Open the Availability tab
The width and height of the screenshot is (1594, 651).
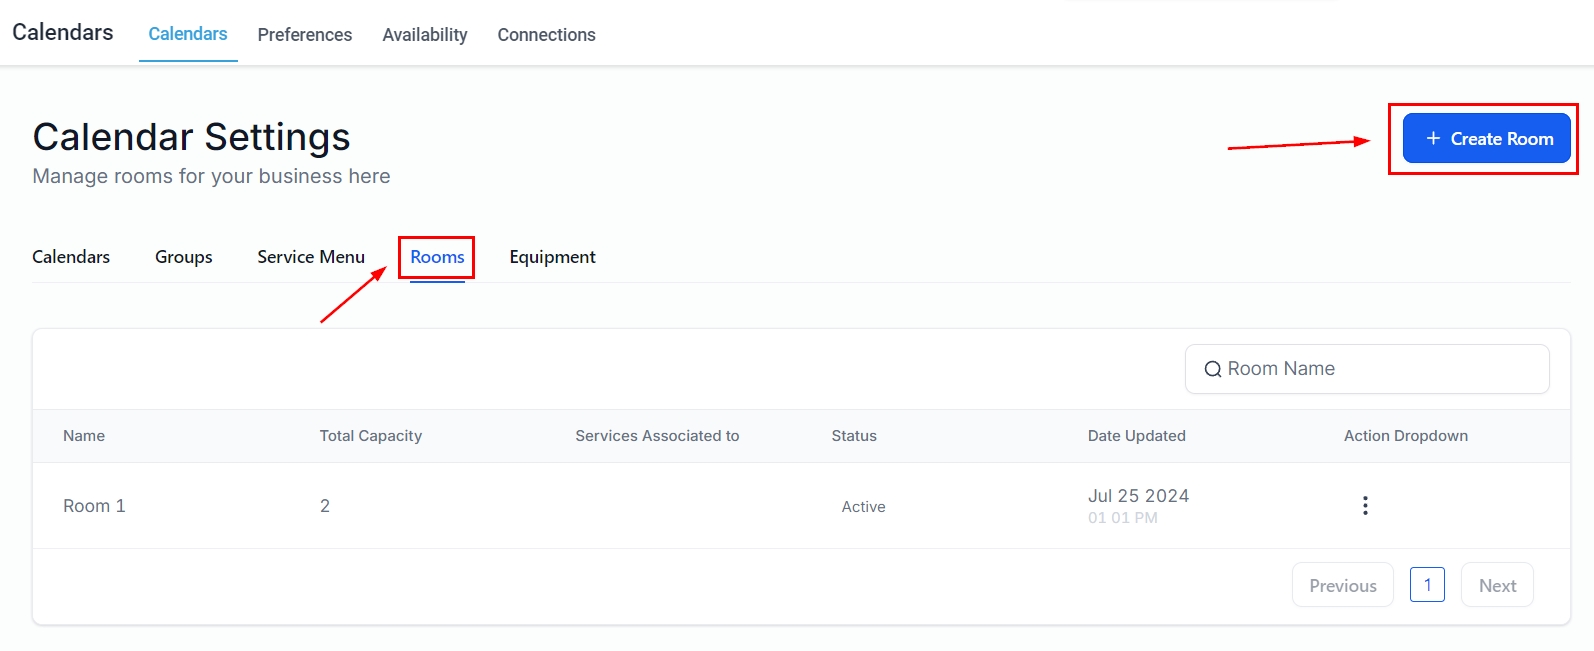point(424,35)
